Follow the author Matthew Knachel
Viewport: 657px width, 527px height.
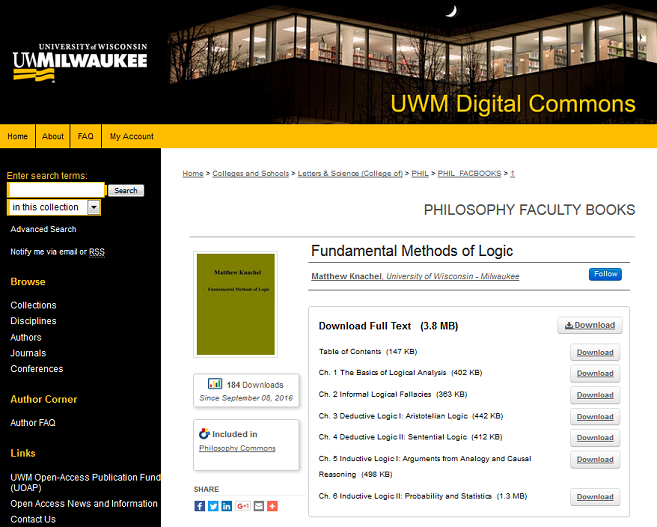pos(605,274)
